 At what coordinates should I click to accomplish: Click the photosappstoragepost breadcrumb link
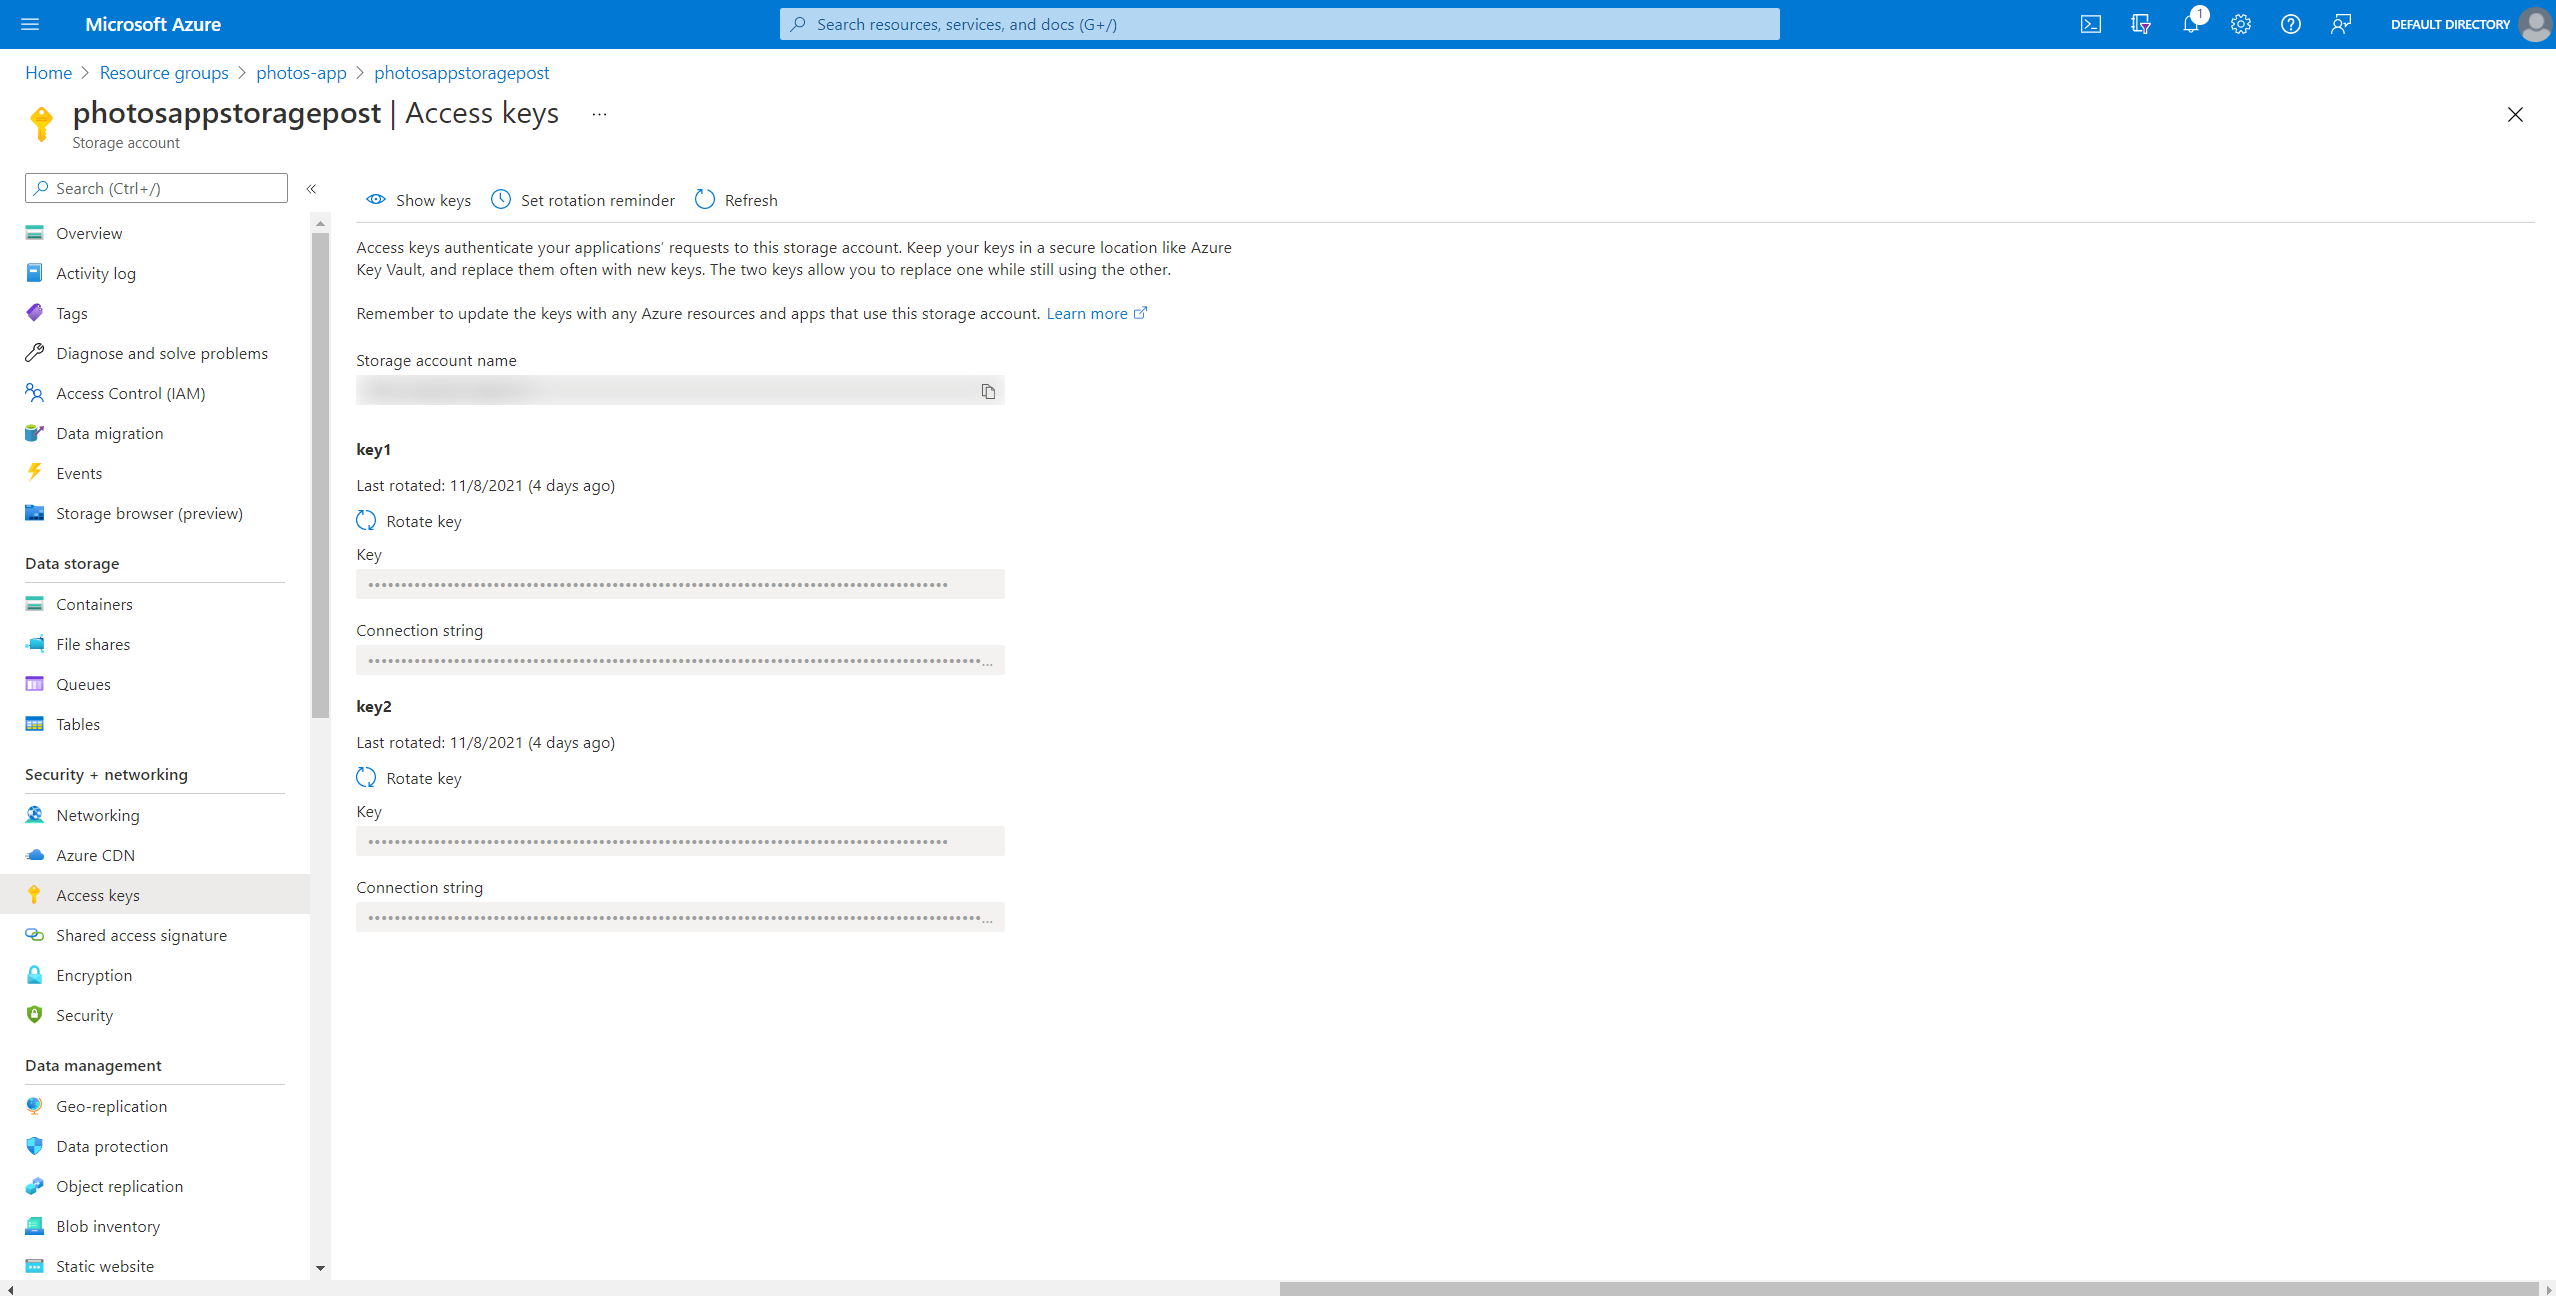point(461,73)
